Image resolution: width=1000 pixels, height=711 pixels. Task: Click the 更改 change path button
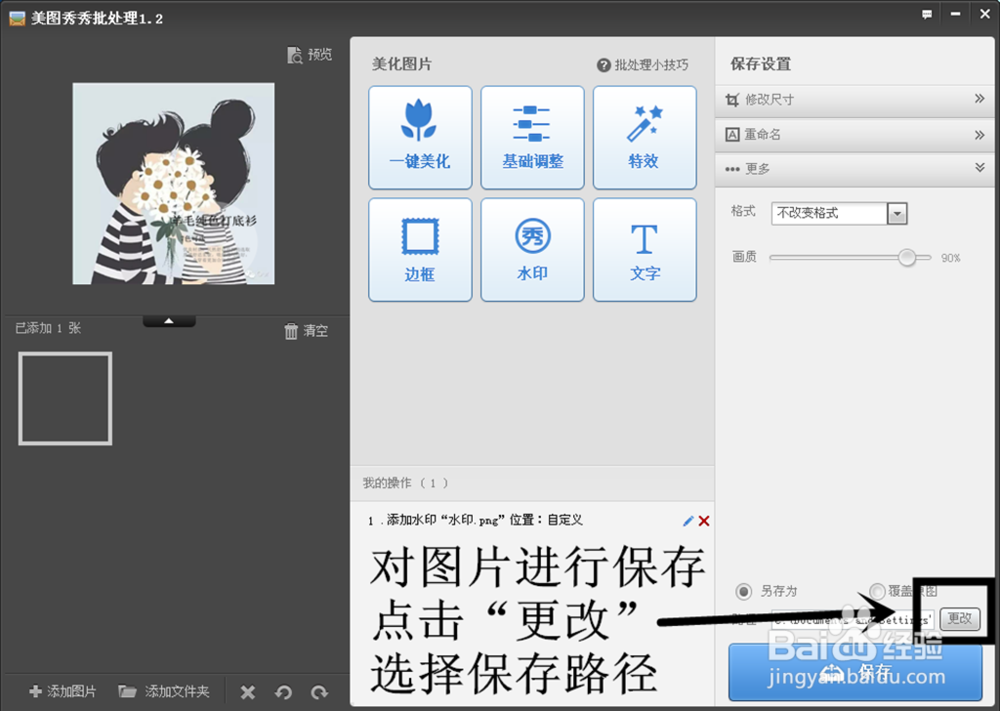[959, 619]
